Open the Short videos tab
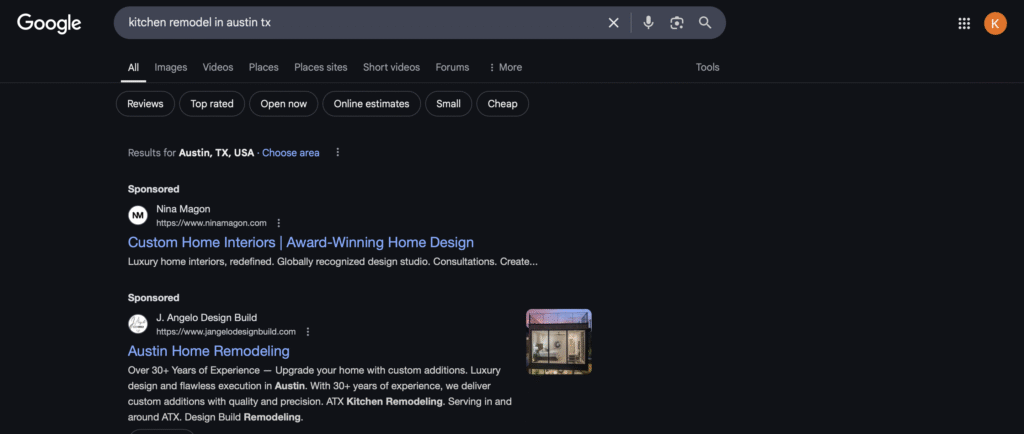The image size is (1024, 434). (391, 67)
